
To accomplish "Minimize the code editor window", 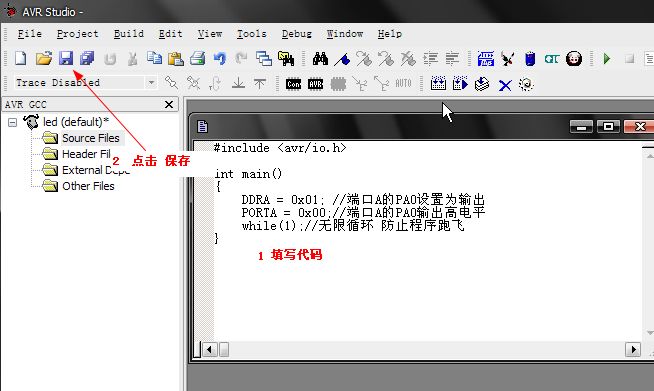I will [x=581, y=126].
